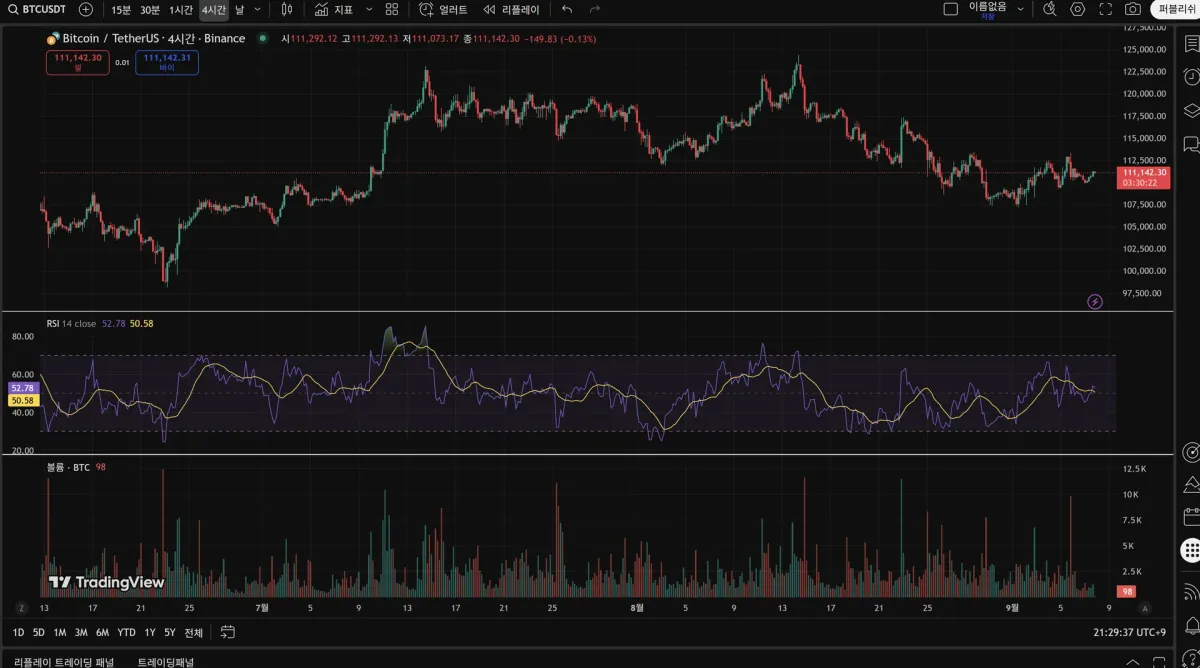Open the target radar icon in sidebar

click(1190, 452)
